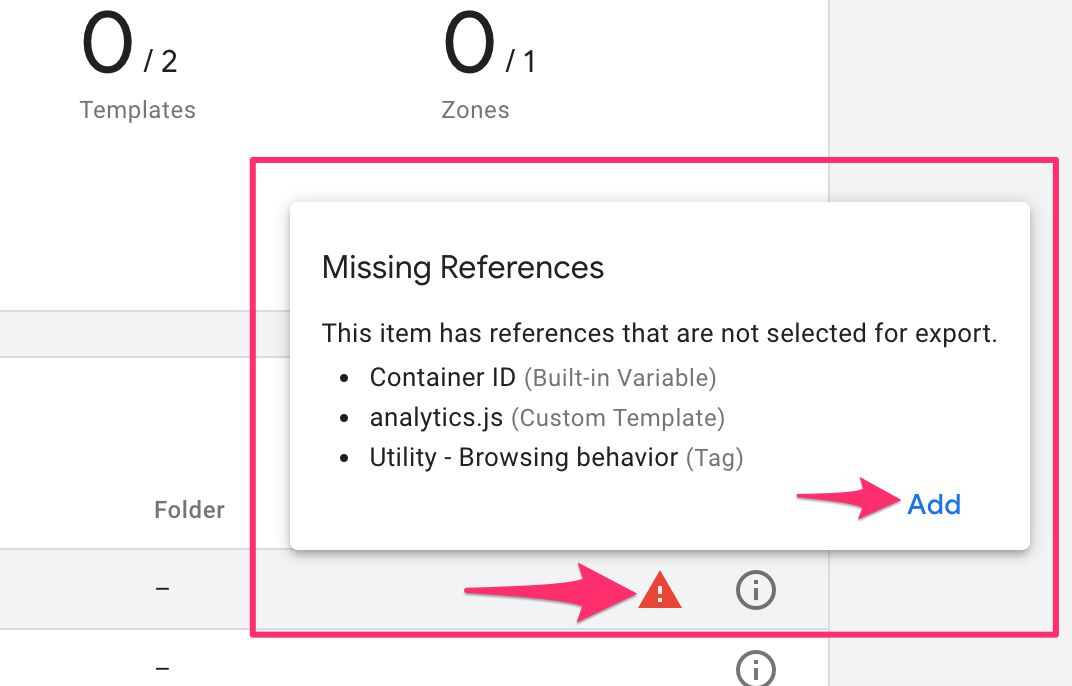Open info icon beside the warning triangle
The width and height of the screenshot is (1072, 686).
tap(755, 590)
